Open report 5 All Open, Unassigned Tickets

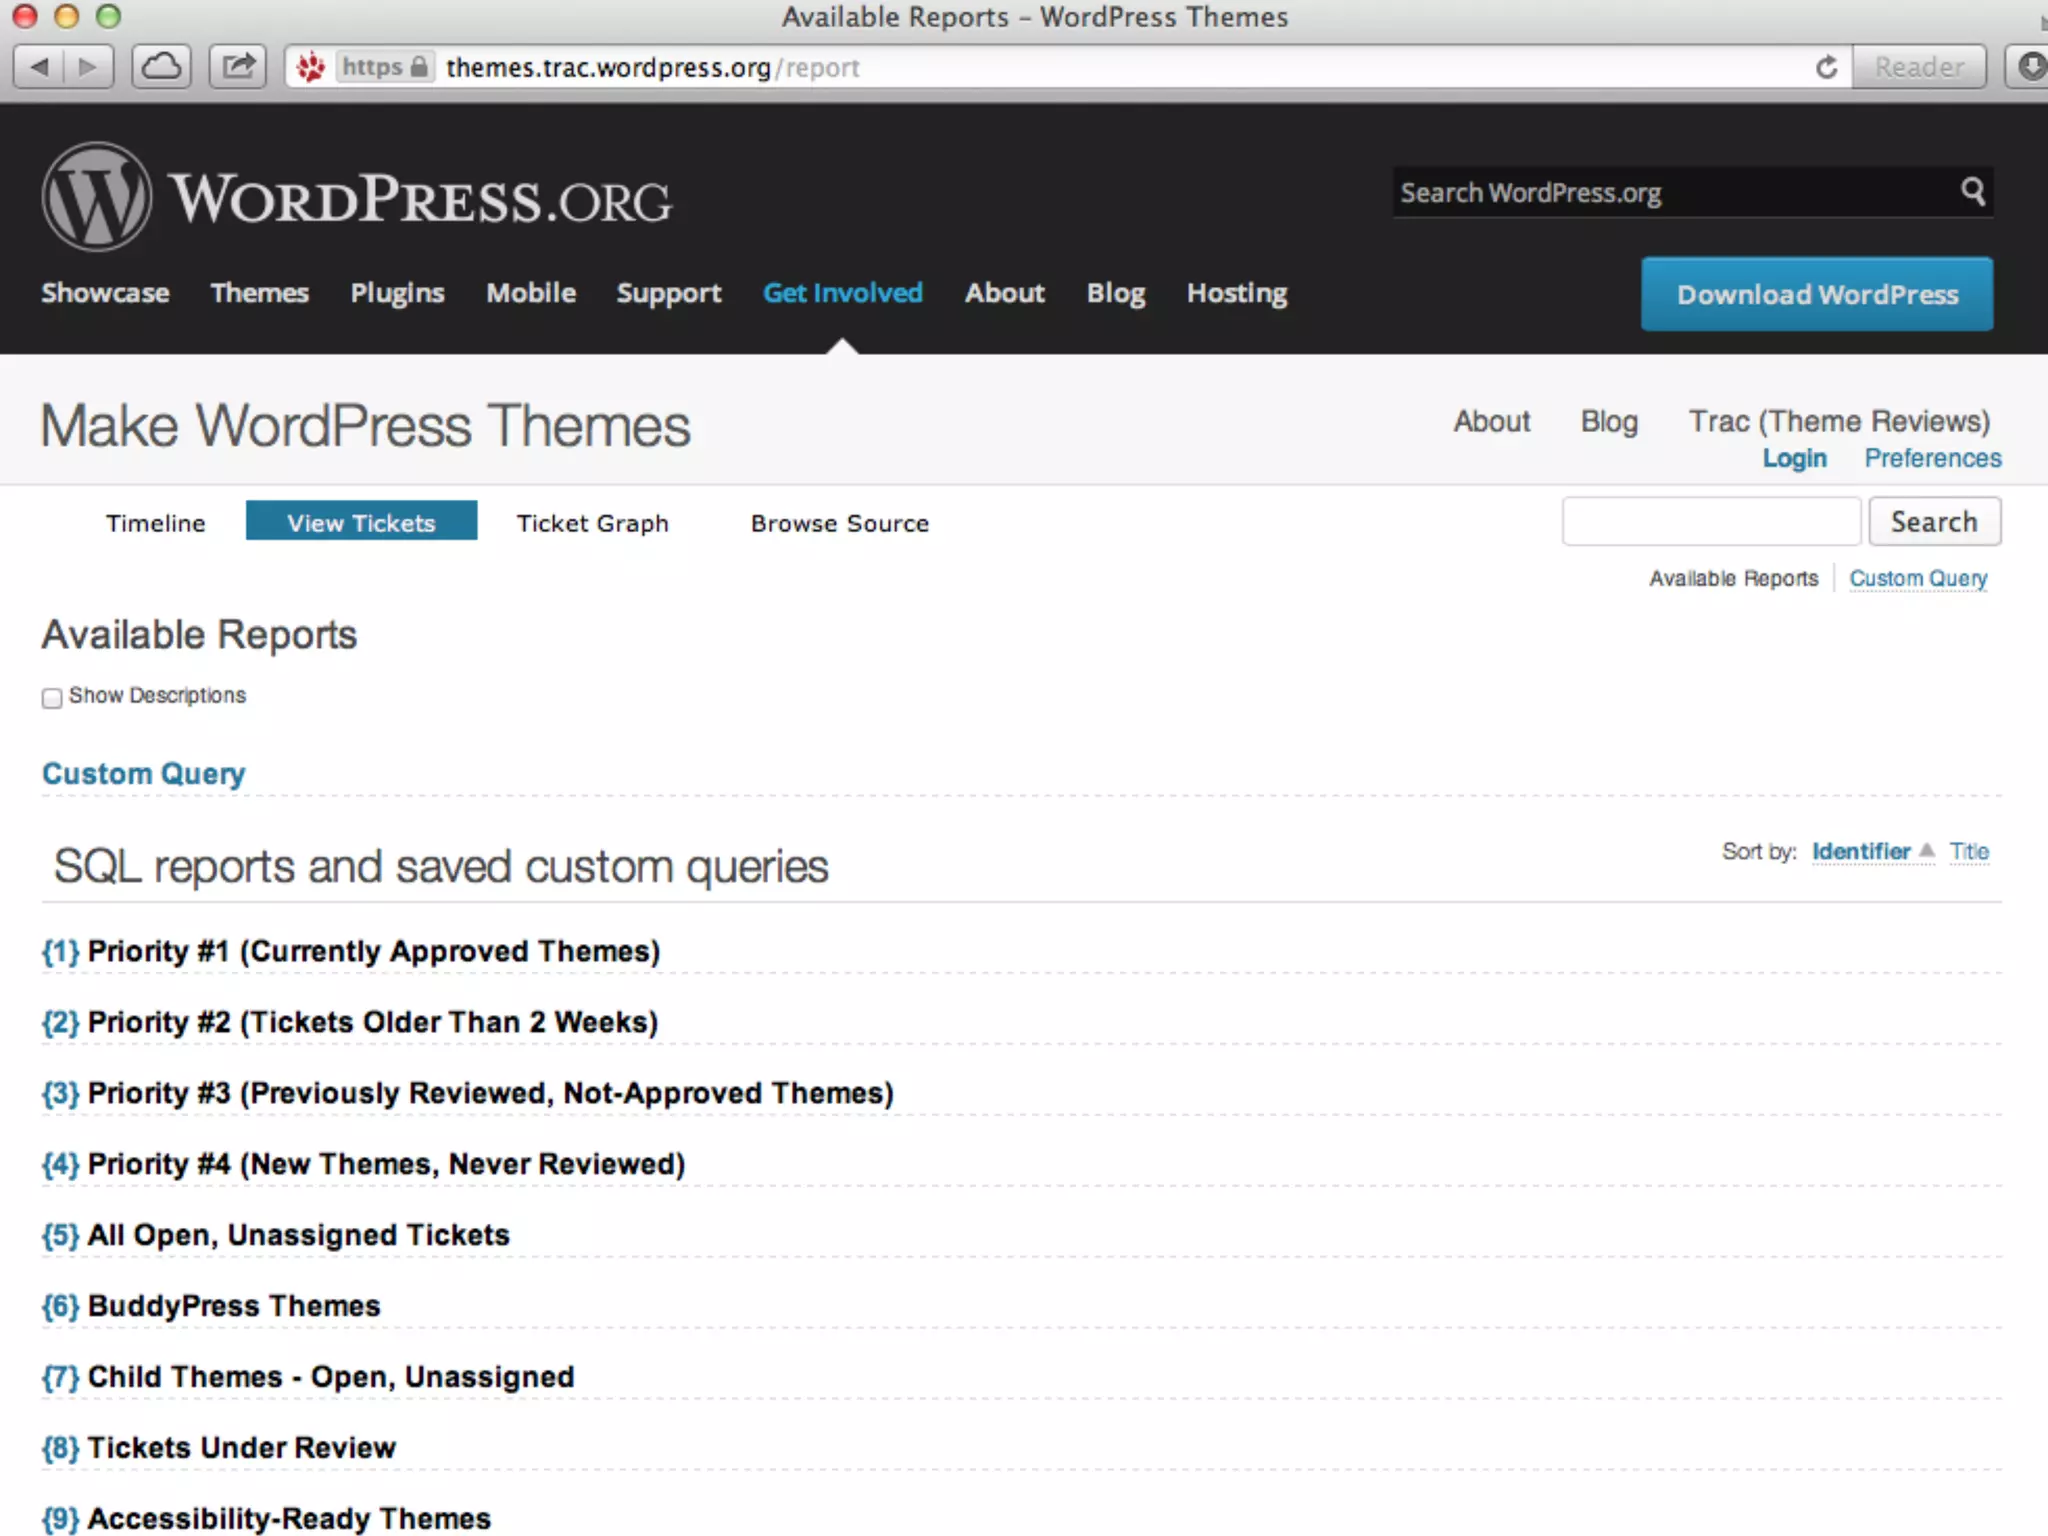(298, 1235)
